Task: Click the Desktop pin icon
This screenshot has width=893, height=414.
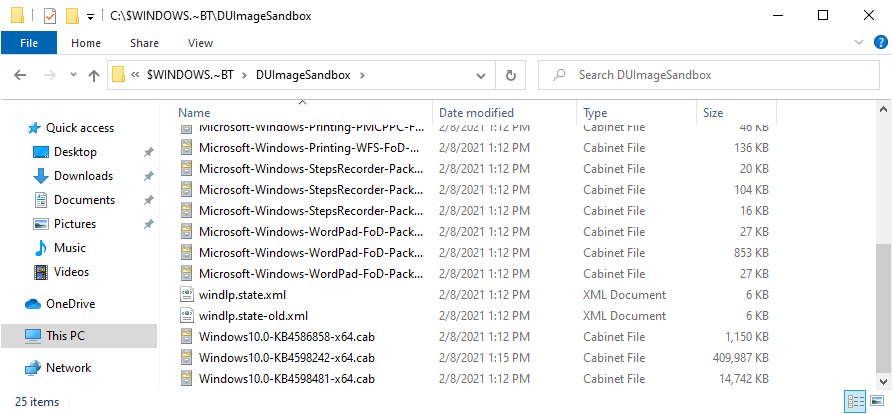Action: pos(148,152)
